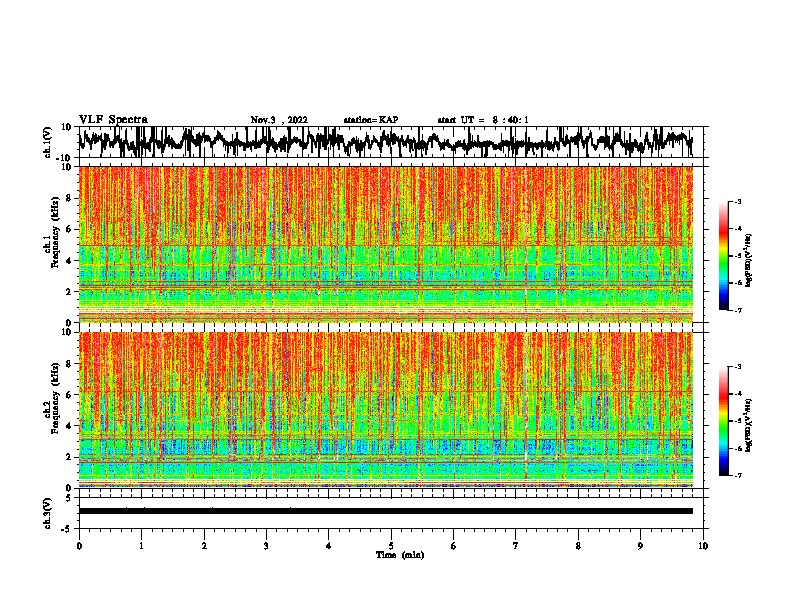Click the solid black ch.3 signal bar
Screen dimensions: 792x612
(385, 511)
